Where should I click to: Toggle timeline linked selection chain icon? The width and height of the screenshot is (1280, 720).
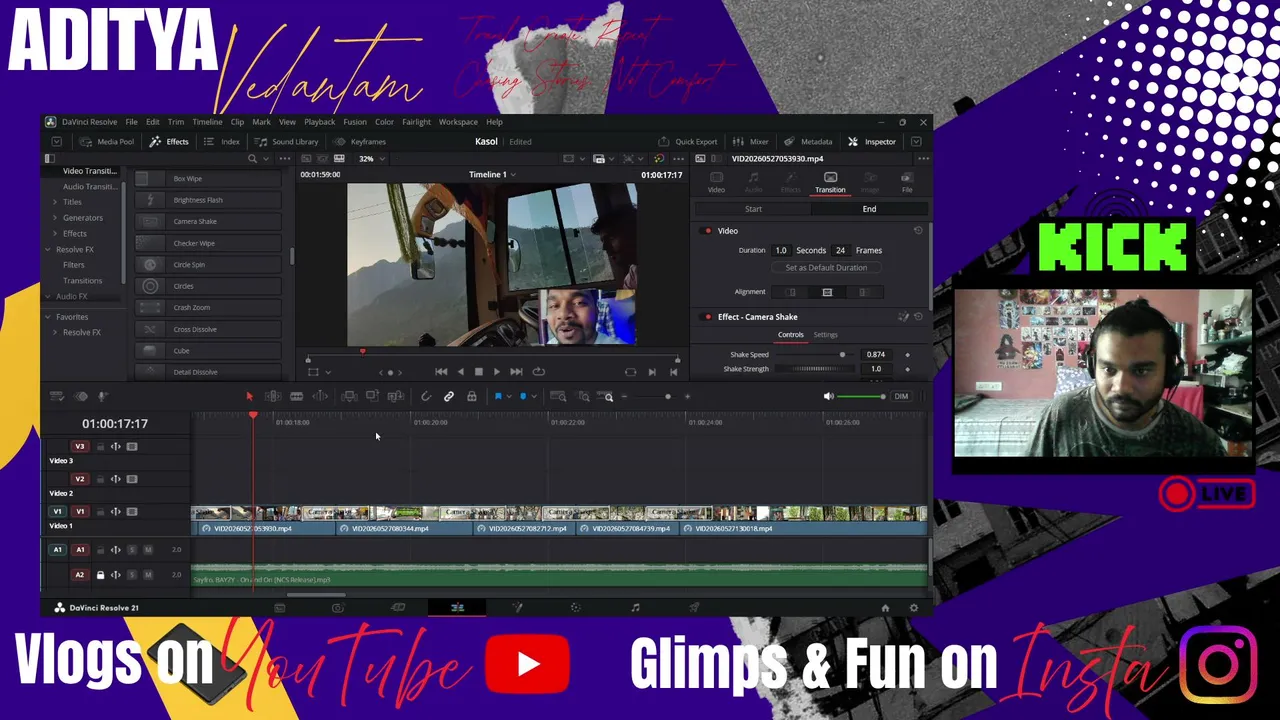449,397
